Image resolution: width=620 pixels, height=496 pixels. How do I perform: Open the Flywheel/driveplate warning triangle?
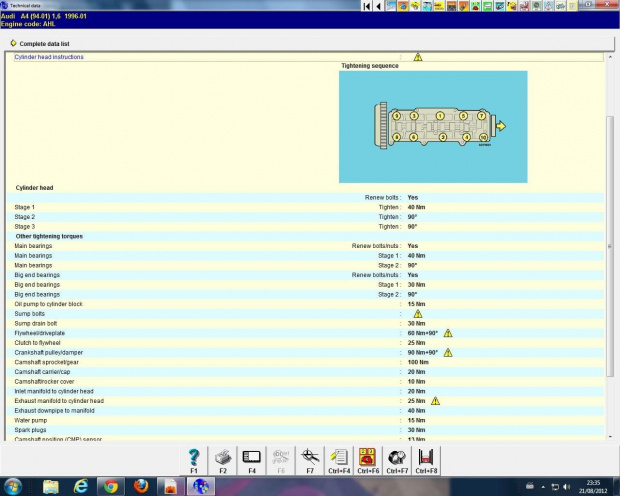point(448,333)
